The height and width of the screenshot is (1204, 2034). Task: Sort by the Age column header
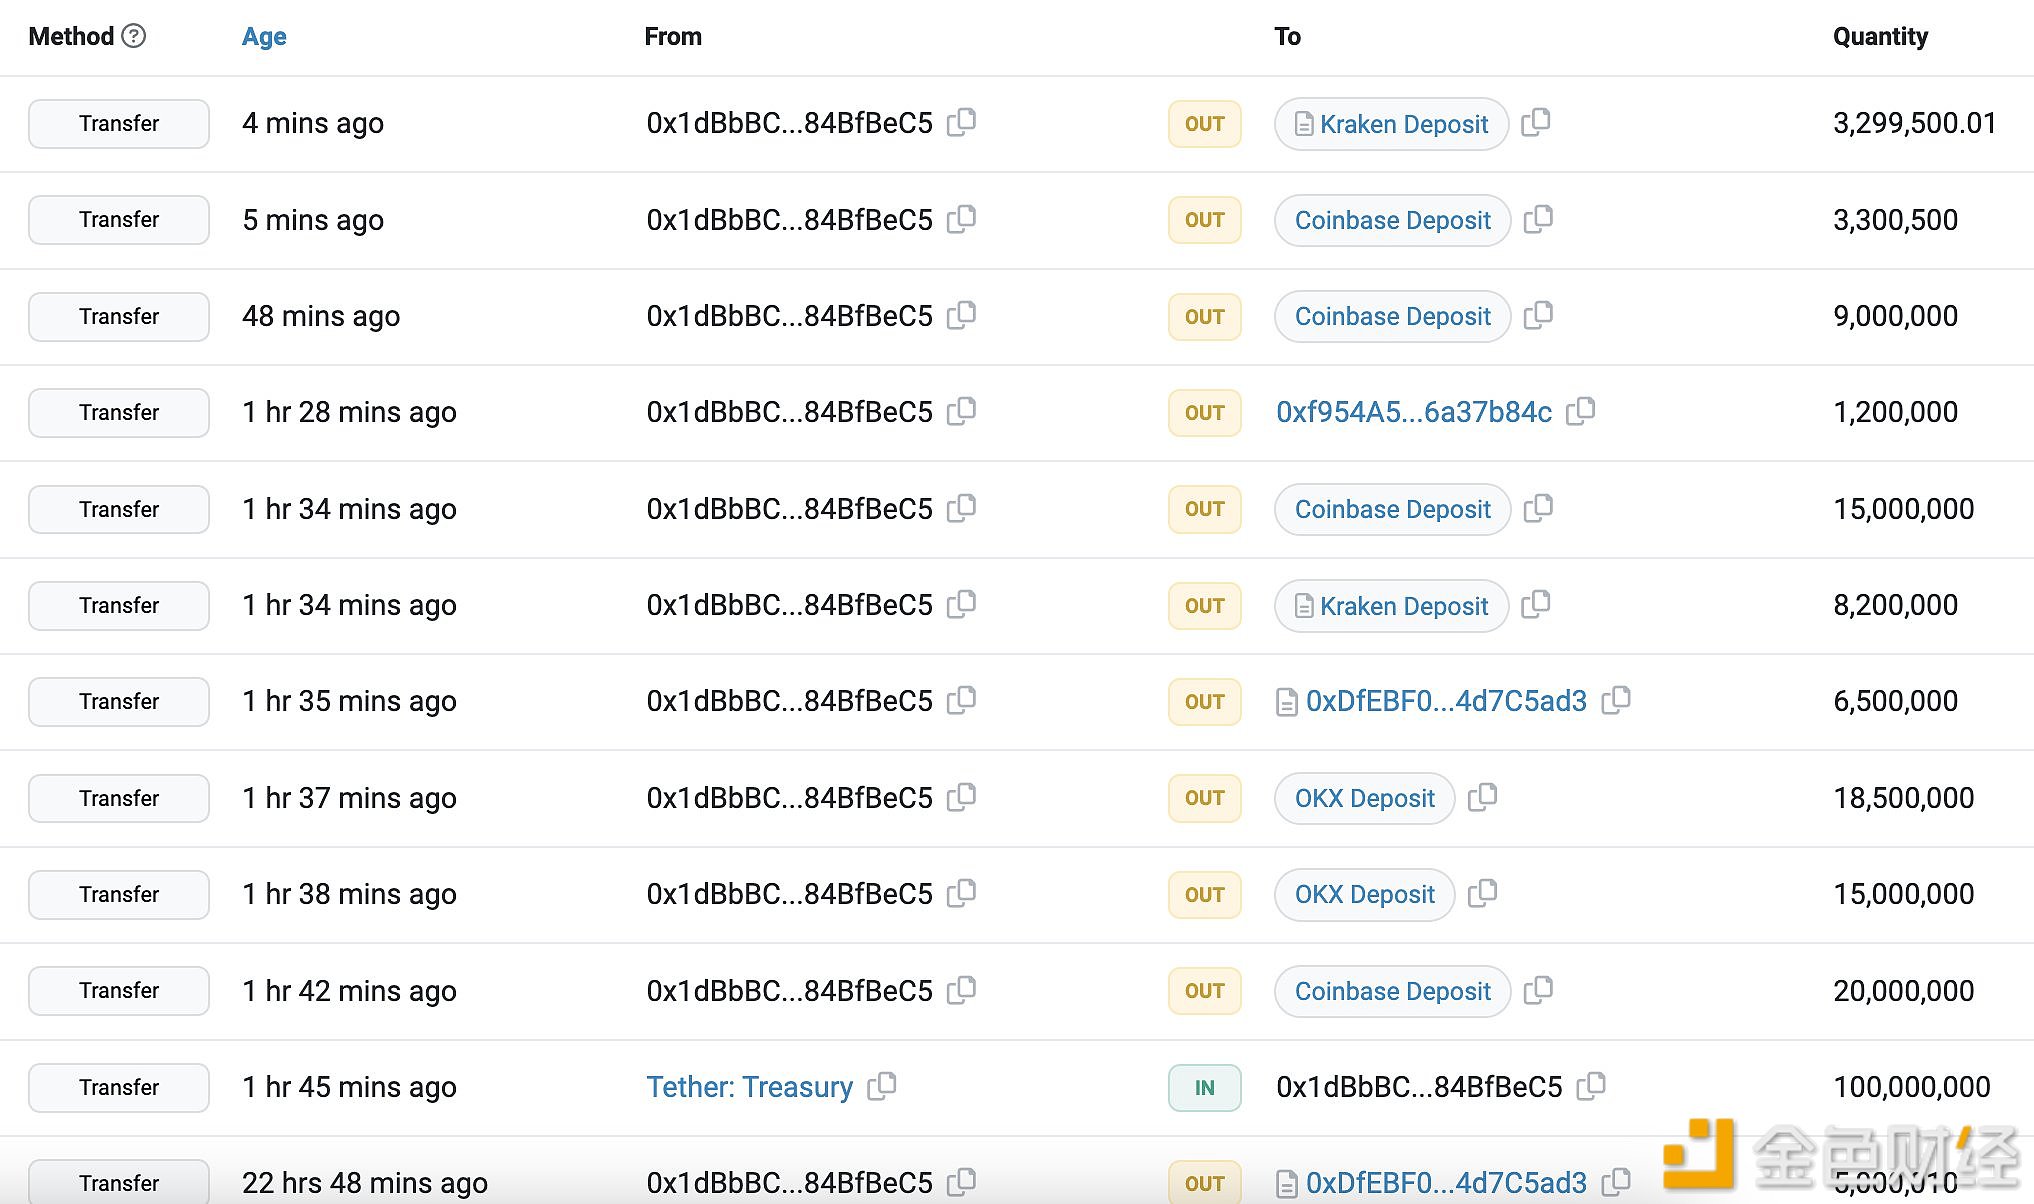(264, 37)
